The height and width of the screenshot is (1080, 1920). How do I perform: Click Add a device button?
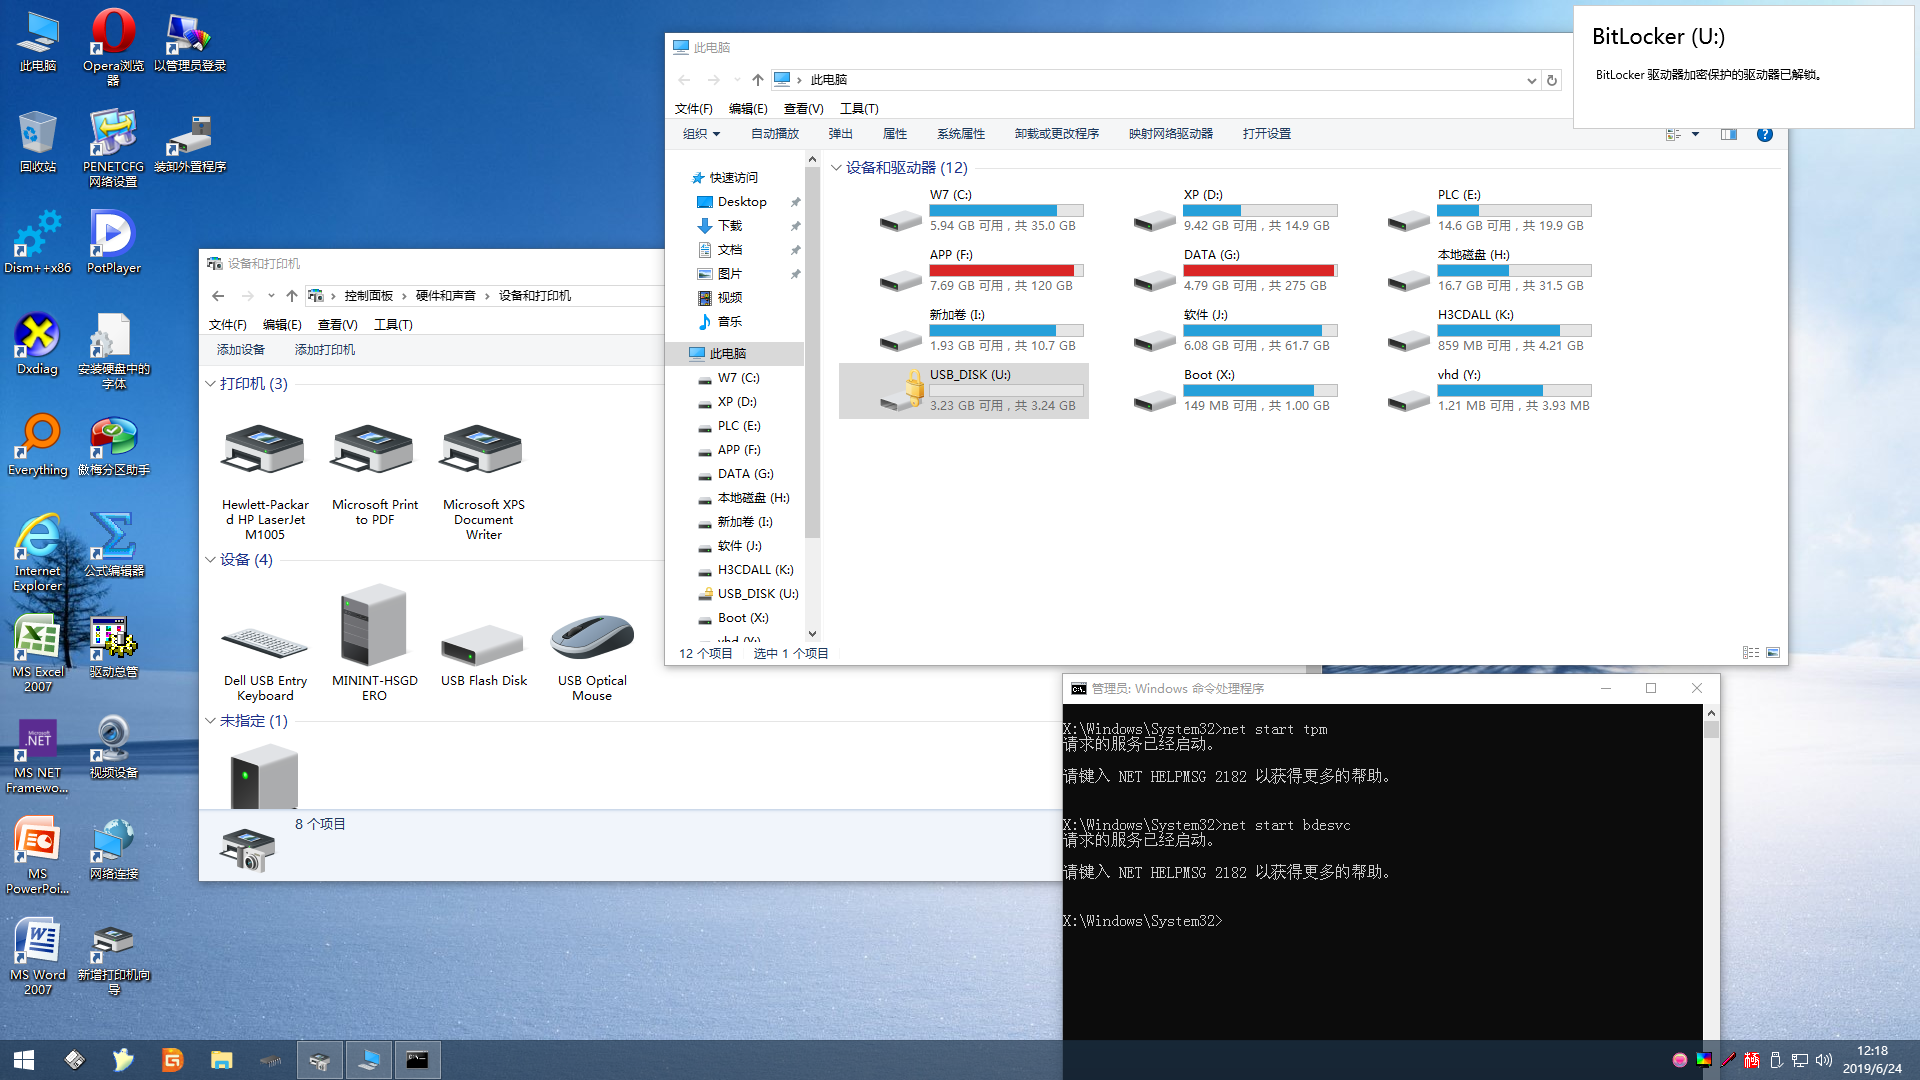(x=240, y=350)
